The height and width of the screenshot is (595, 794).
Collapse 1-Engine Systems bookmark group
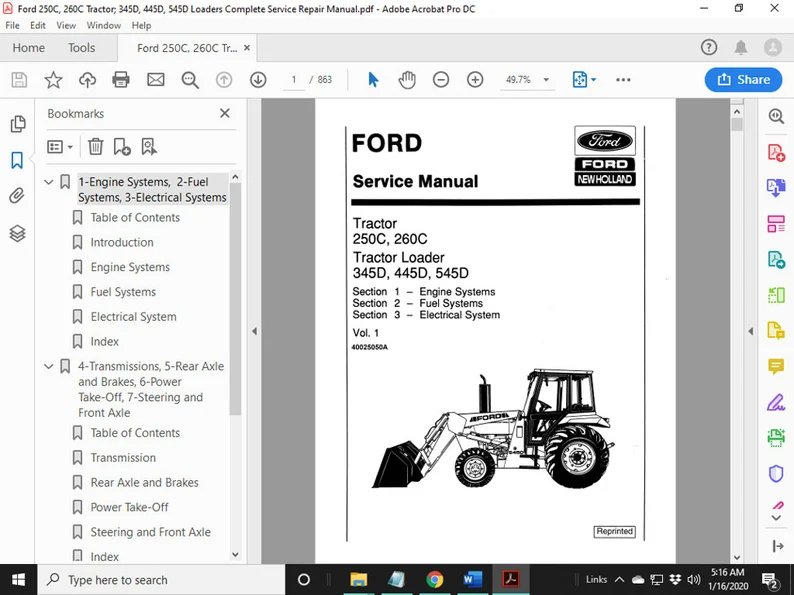pos(49,182)
